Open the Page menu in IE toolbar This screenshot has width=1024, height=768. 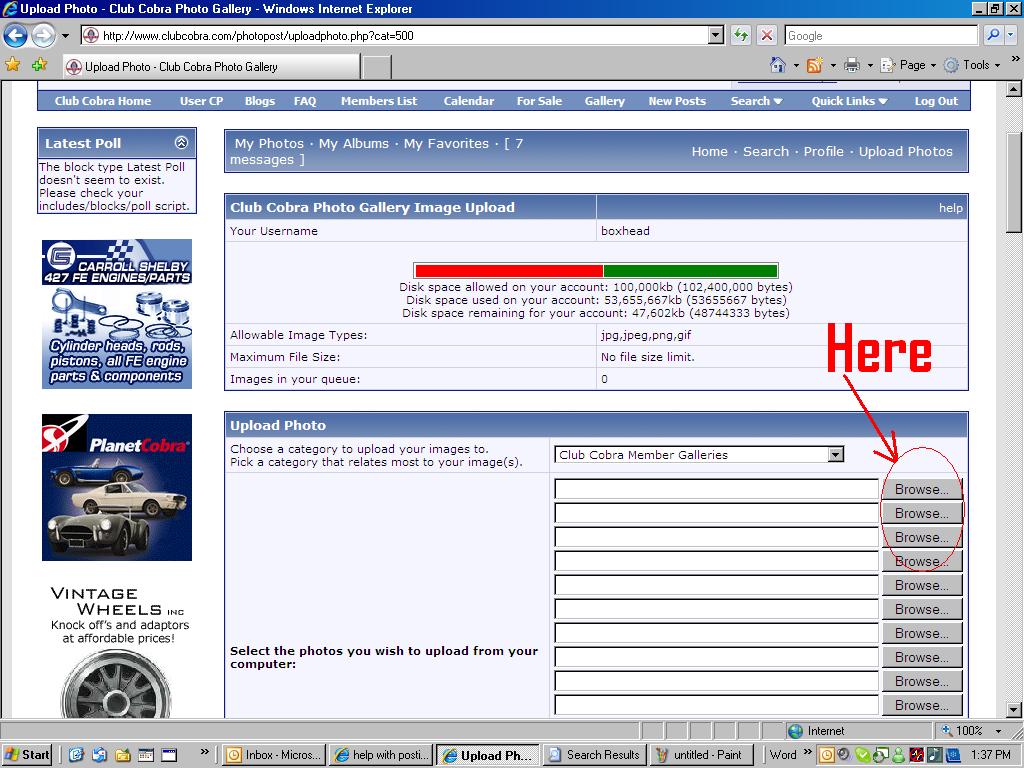[913, 65]
